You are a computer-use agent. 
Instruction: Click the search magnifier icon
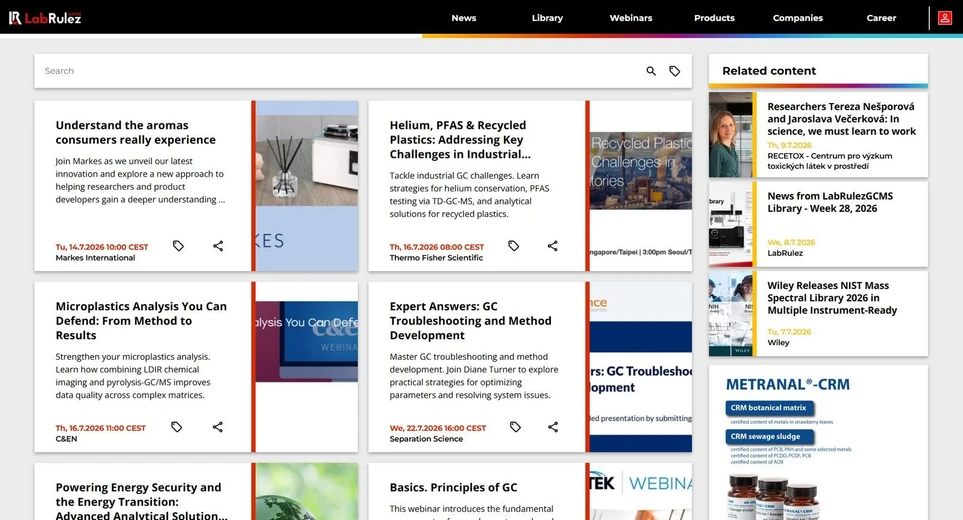651,71
